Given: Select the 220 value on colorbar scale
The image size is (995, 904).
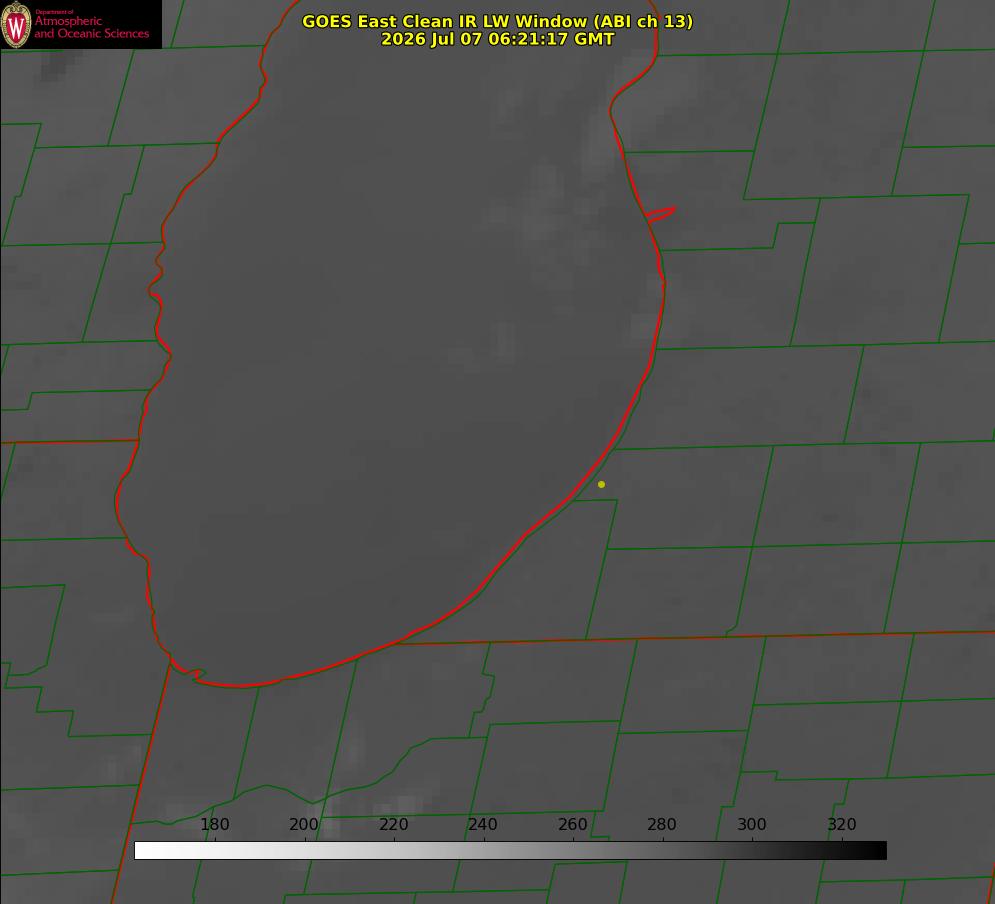Looking at the screenshot, I should (x=393, y=824).
